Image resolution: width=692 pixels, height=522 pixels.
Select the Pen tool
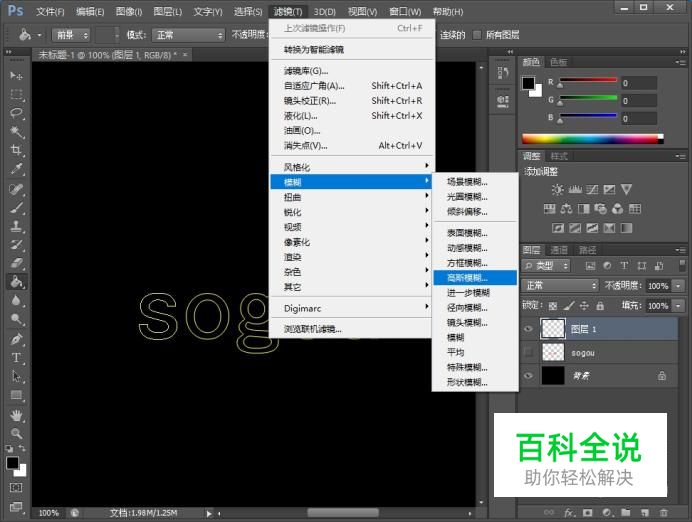click(16, 339)
